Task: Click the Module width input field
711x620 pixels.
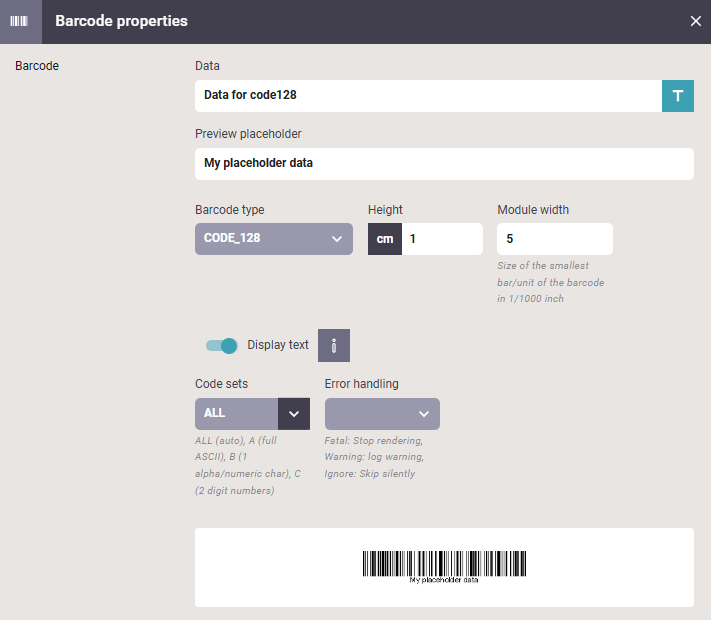Action: 555,239
